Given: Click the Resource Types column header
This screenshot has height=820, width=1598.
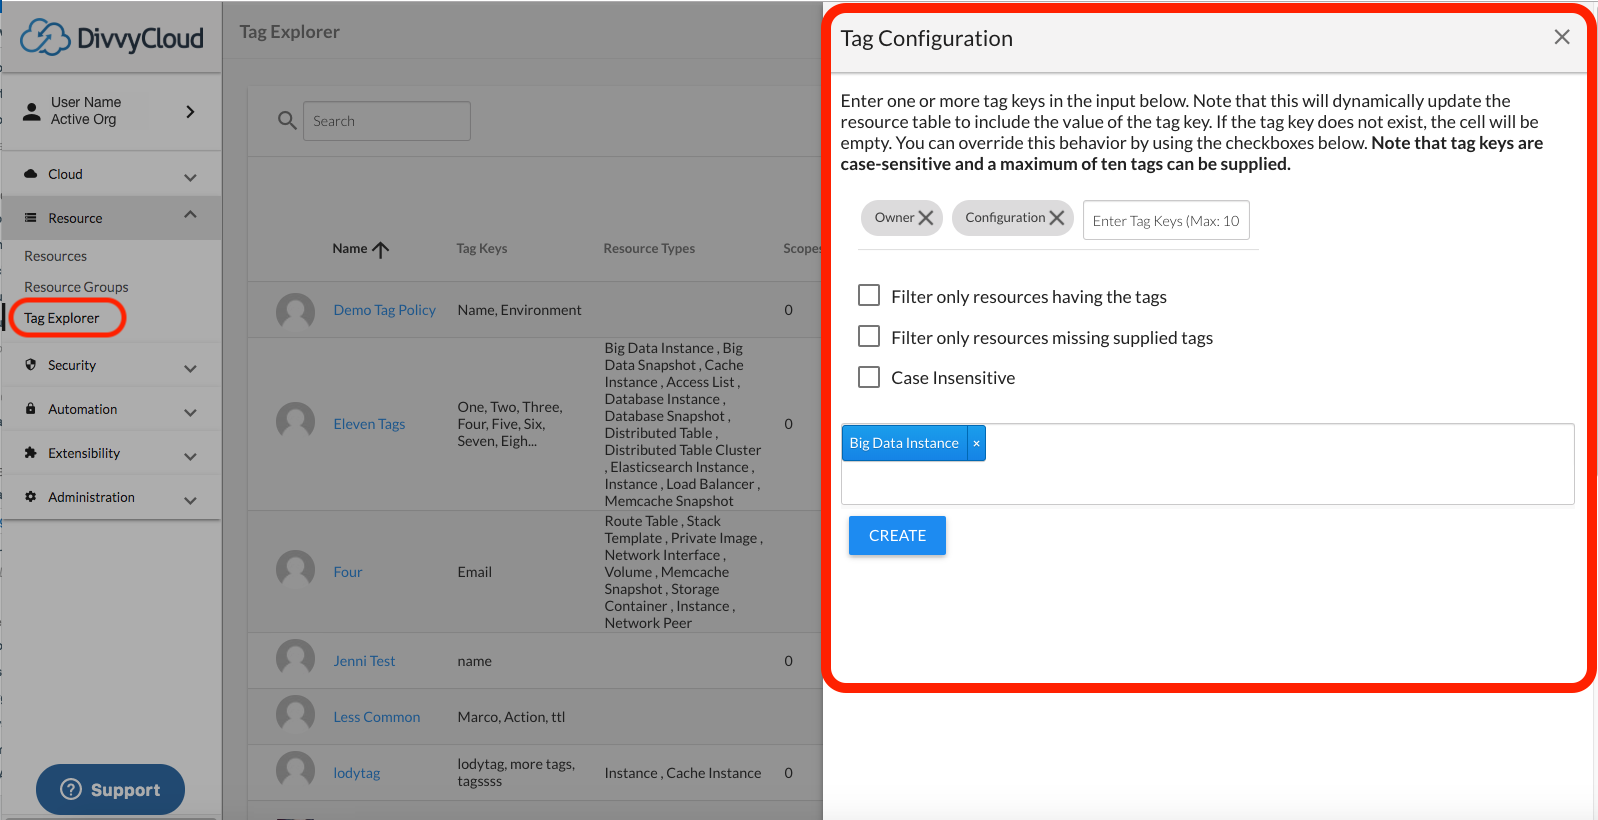Looking at the screenshot, I should pos(649,248).
